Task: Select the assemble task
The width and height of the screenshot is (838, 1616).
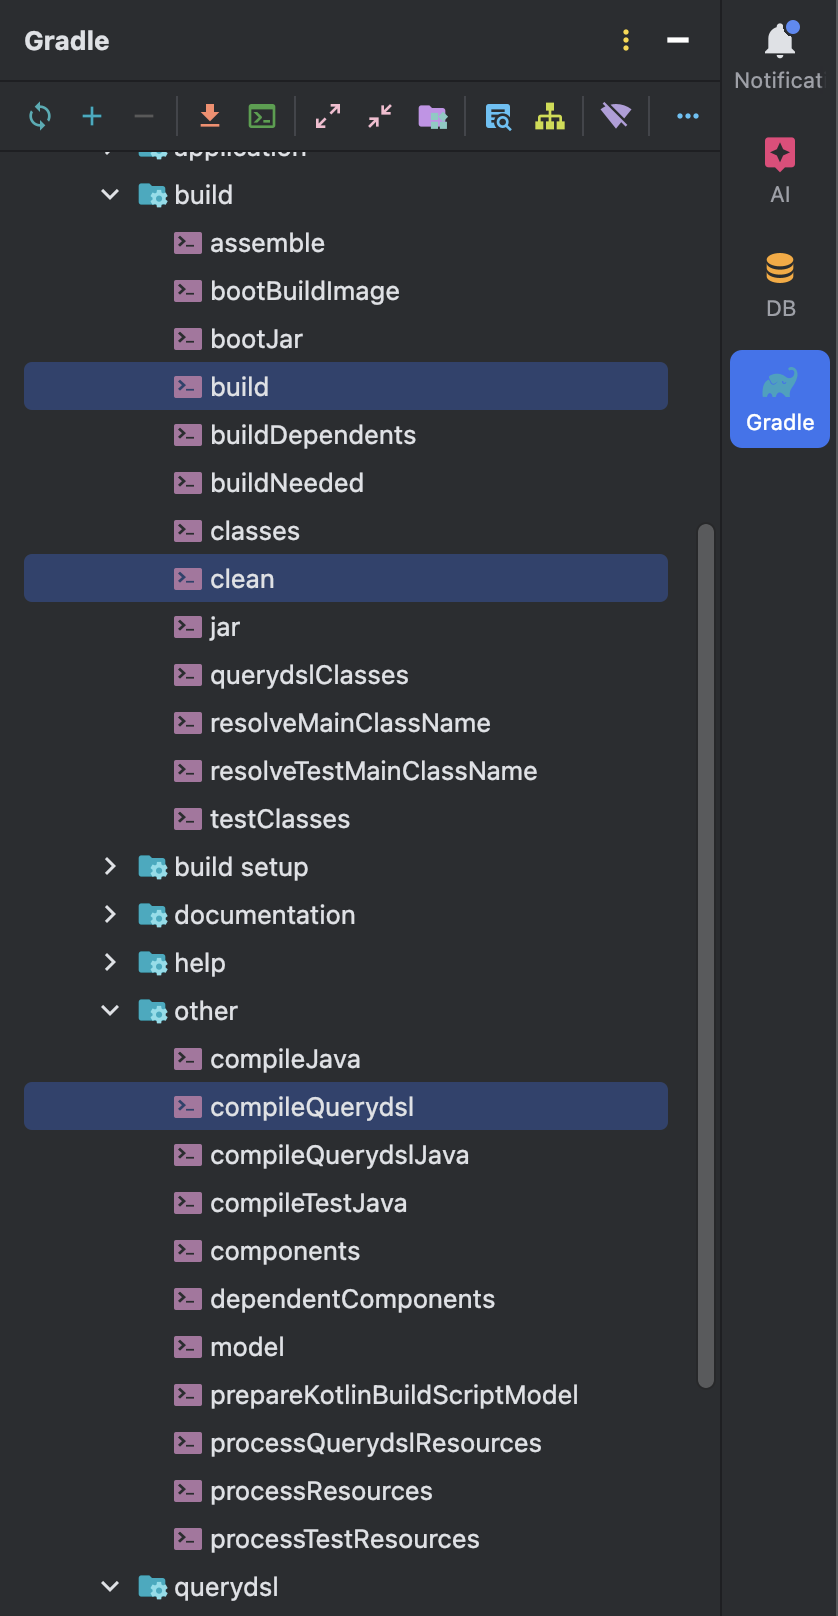Action: (346, 243)
